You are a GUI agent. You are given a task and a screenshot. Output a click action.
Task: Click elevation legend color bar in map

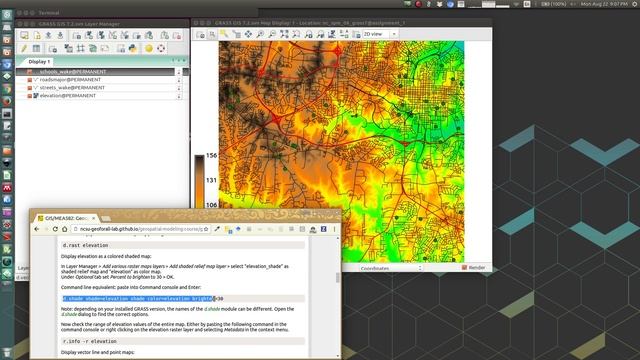coord(199,182)
